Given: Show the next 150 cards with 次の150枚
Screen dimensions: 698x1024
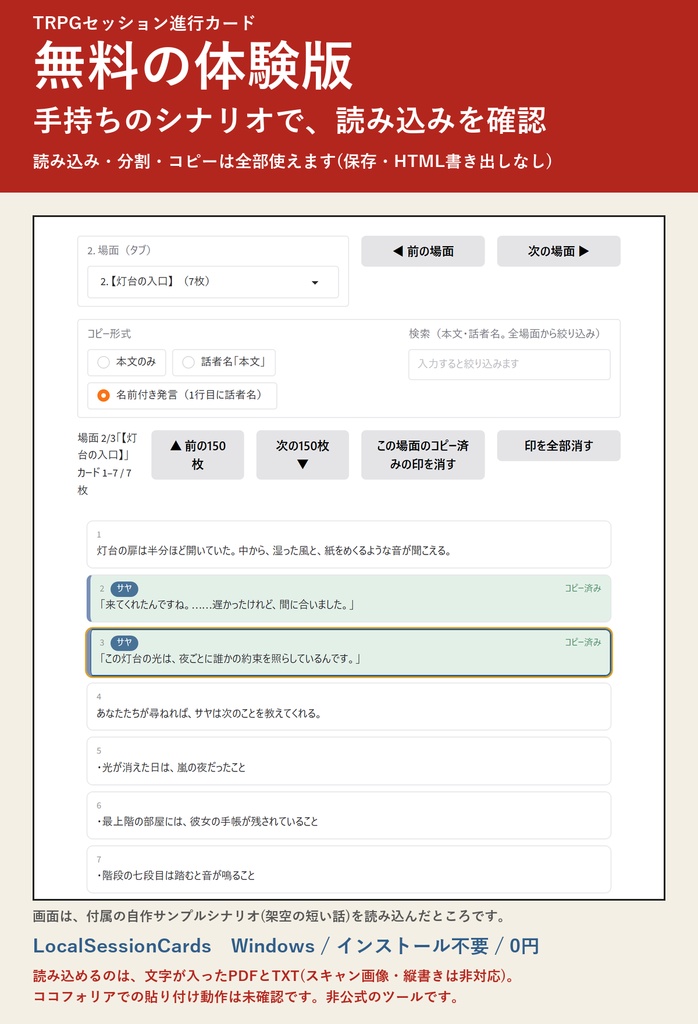Looking at the screenshot, I should pos(302,455).
